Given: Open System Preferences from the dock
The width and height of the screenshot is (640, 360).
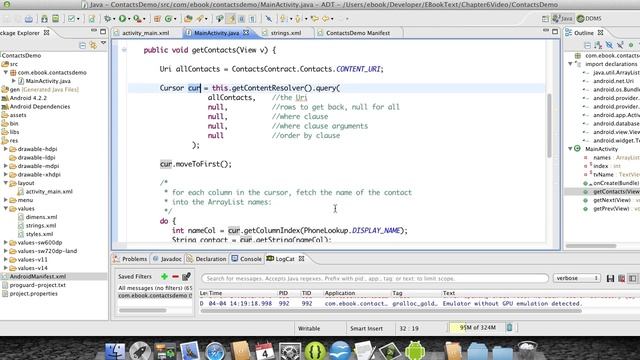Looking at the screenshot, I should (290, 351).
